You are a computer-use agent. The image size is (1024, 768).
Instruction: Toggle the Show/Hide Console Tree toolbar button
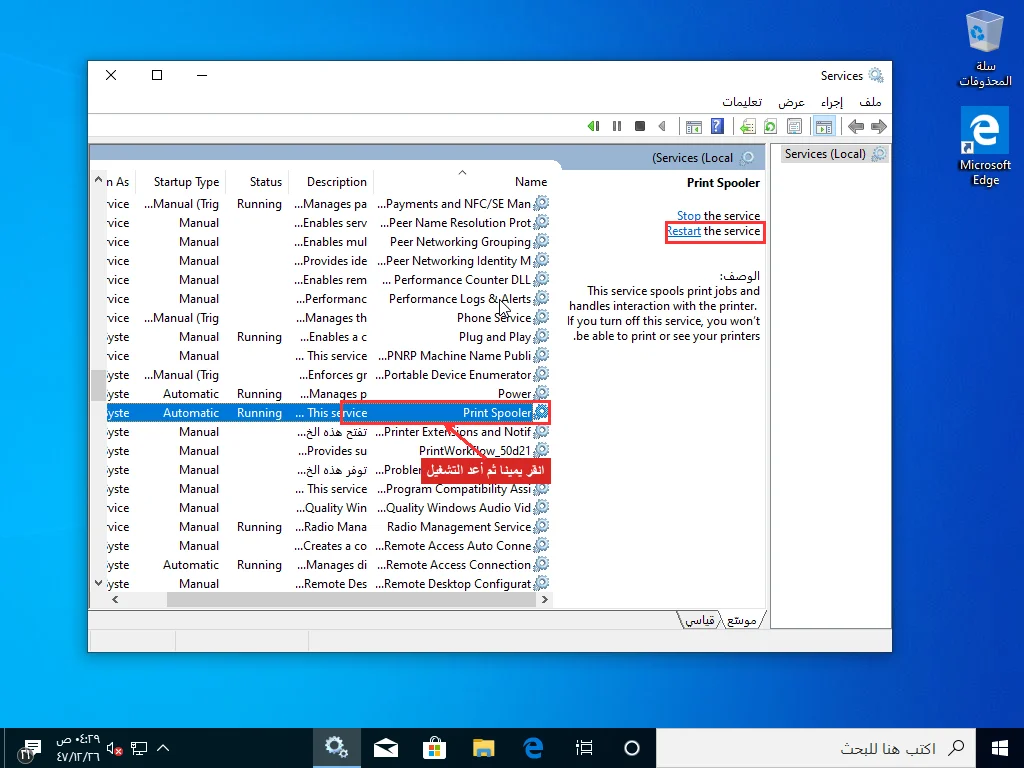824,126
